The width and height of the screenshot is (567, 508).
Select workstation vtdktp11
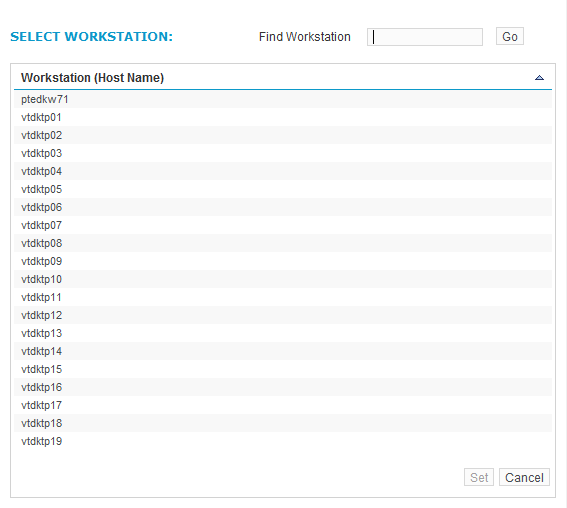point(283,297)
